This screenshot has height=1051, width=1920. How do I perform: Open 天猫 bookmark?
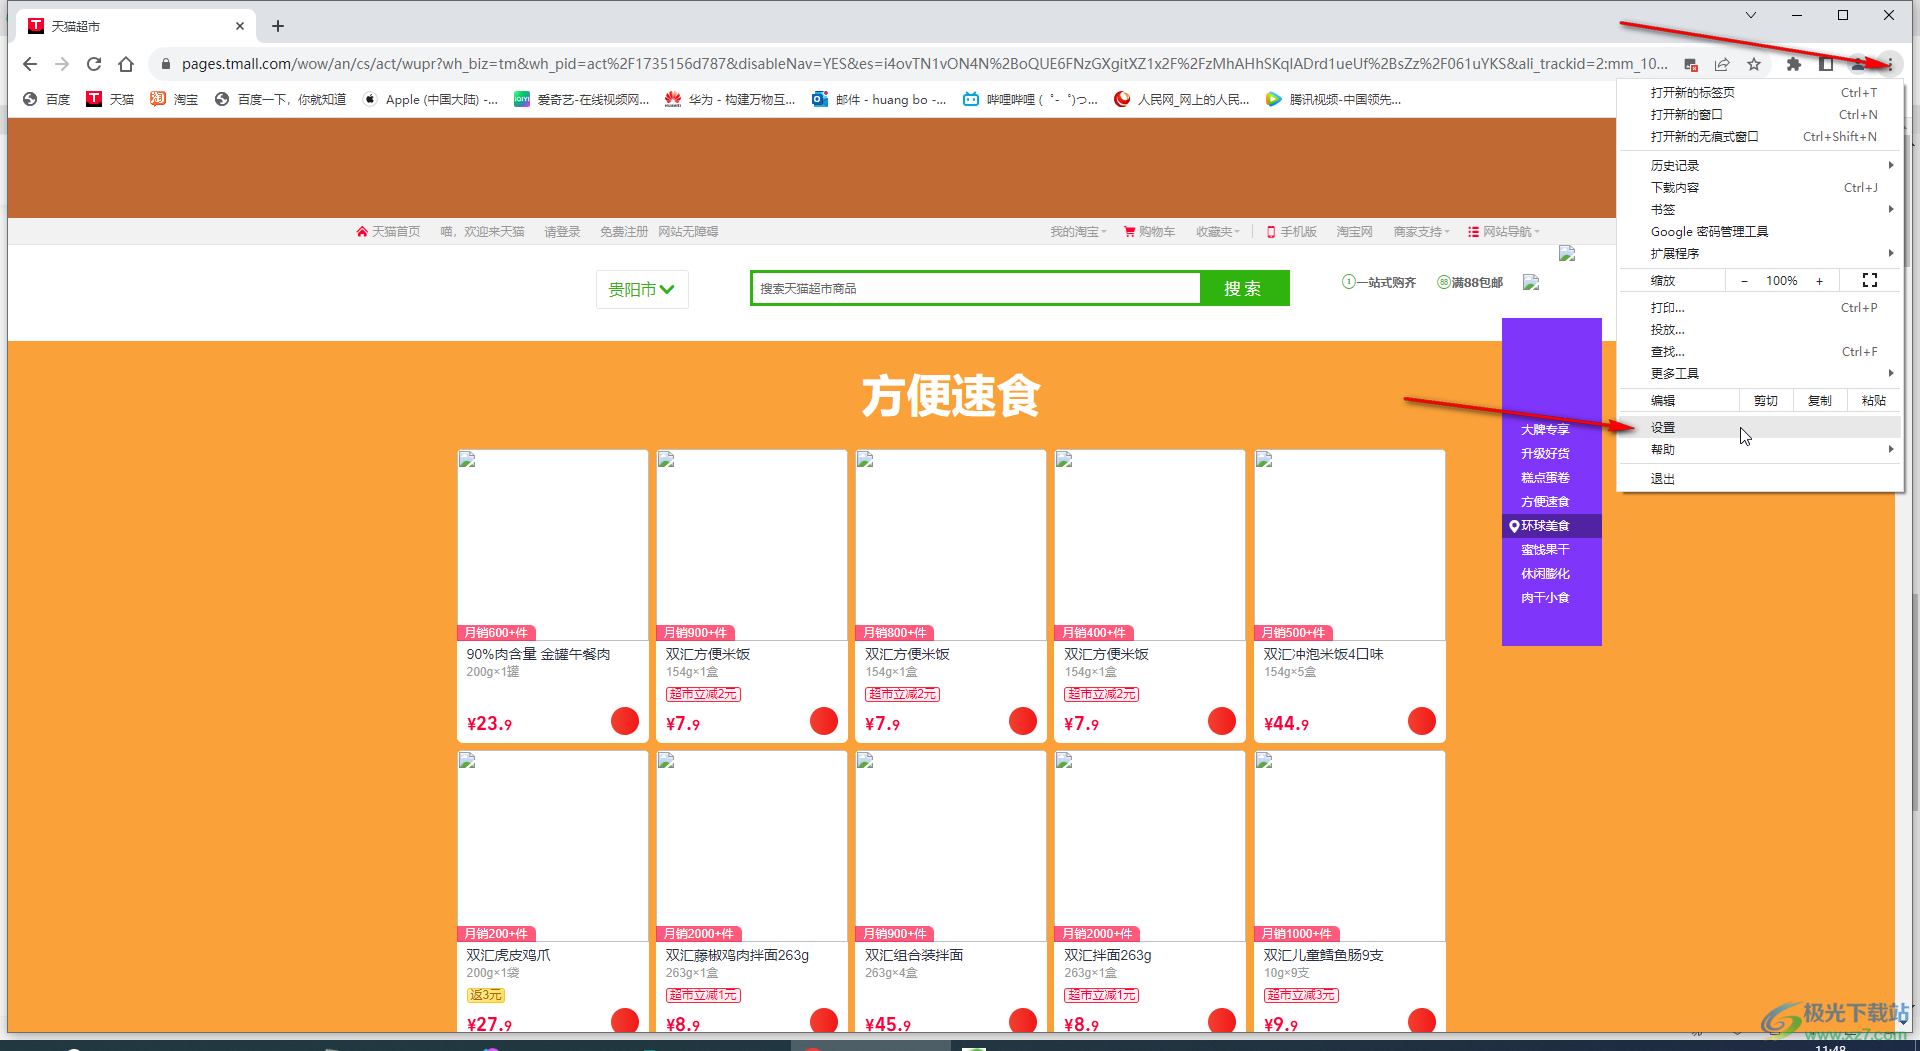pyautogui.click(x=111, y=99)
